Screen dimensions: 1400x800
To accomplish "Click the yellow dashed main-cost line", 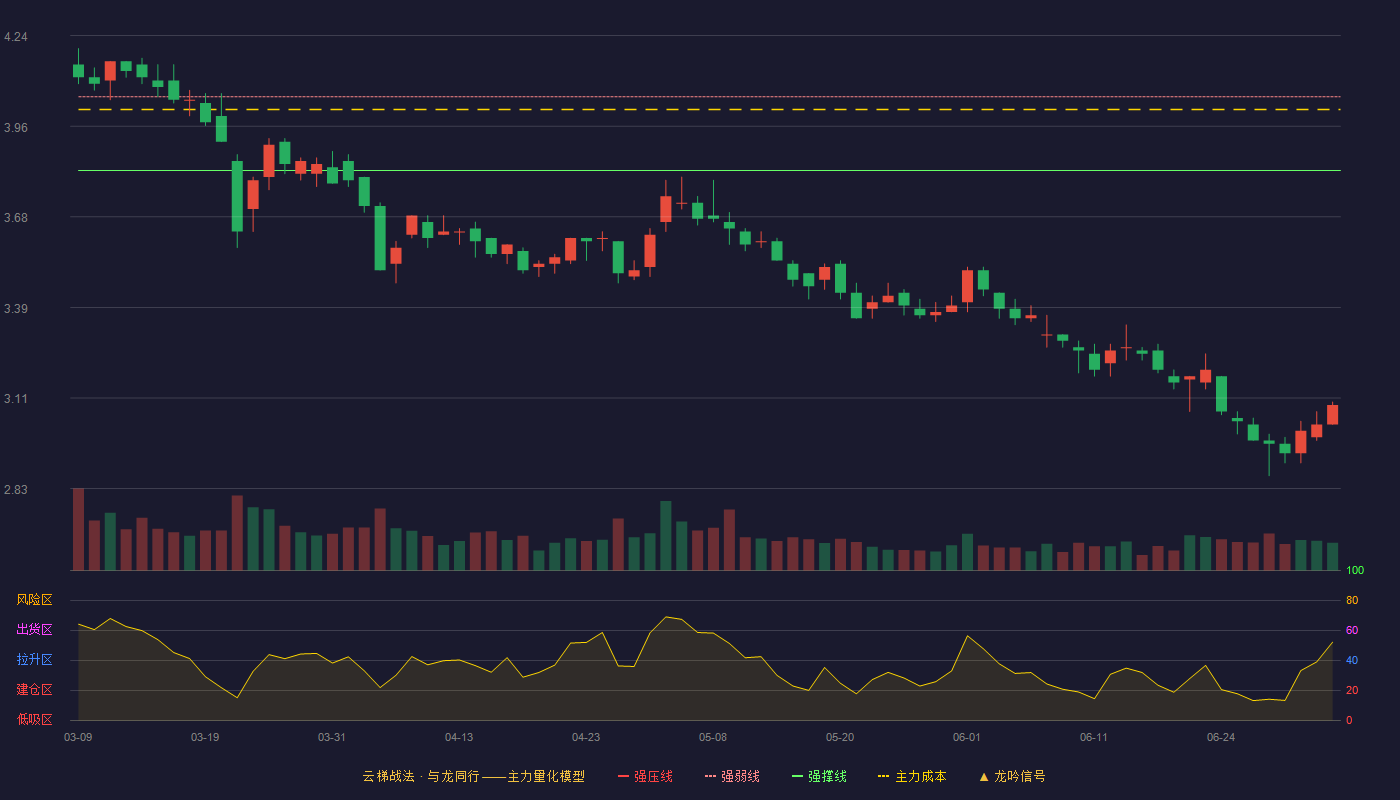I will (x=709, y=110).
